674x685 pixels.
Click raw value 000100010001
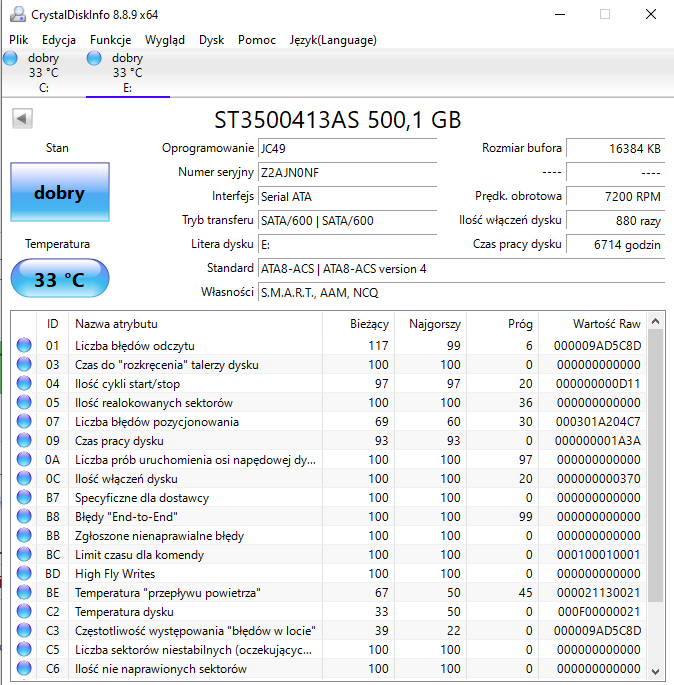(x=598, y=554)
